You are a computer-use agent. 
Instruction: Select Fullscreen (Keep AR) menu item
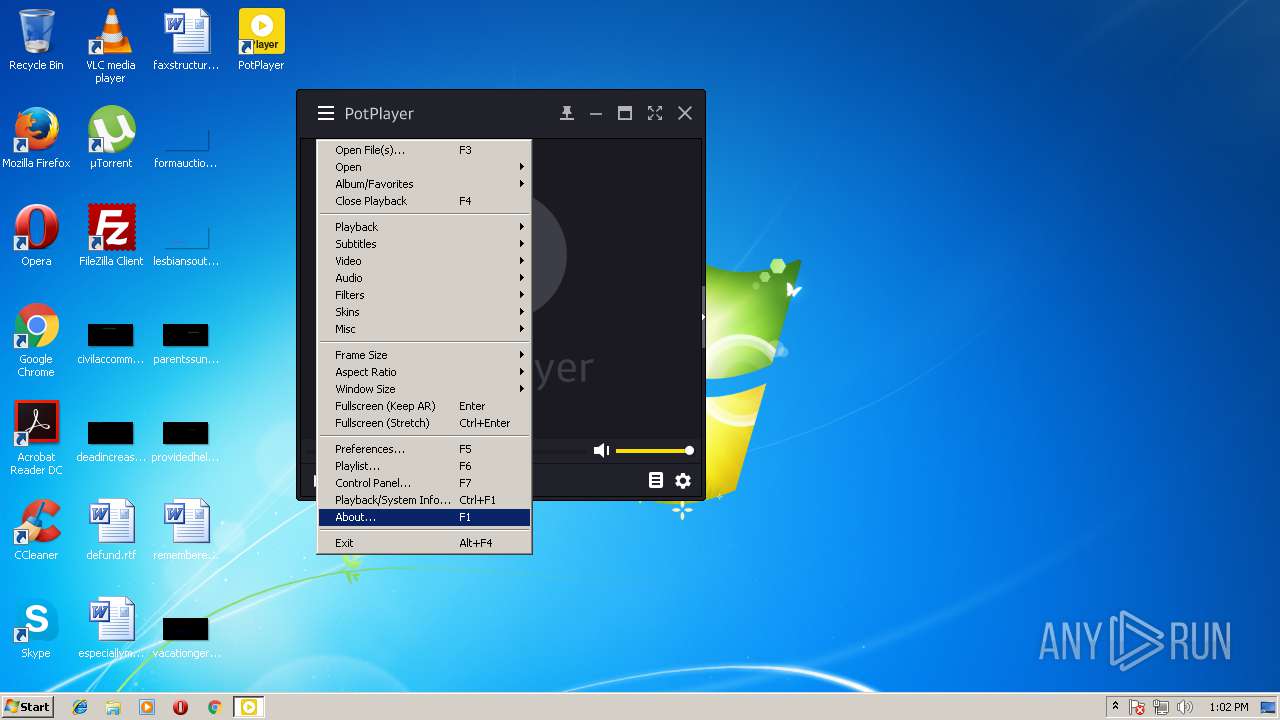tap(425, 406)
